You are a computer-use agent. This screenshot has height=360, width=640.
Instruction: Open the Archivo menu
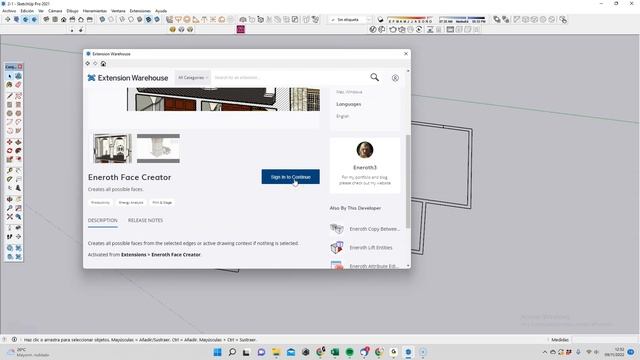pyautogui.click(x=9, y=11)
